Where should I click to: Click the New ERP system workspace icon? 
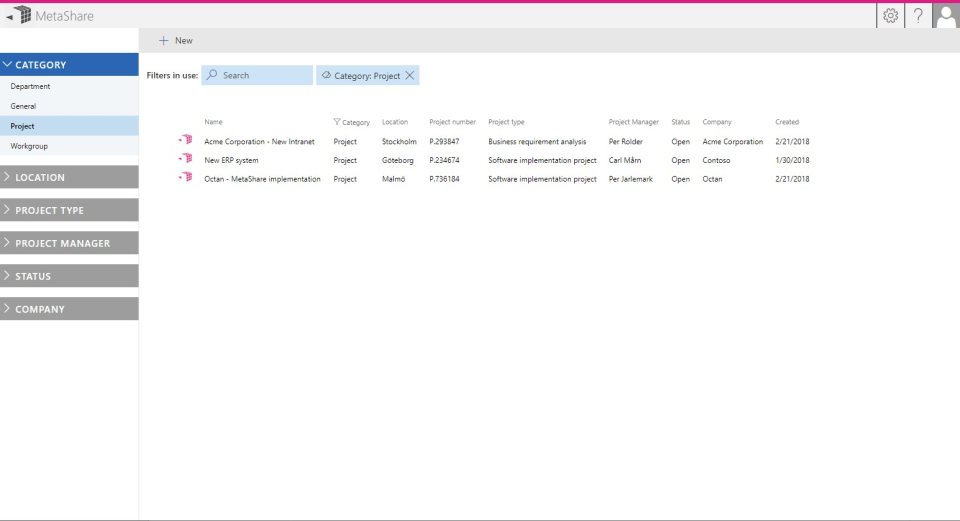(x=186, y=159)
